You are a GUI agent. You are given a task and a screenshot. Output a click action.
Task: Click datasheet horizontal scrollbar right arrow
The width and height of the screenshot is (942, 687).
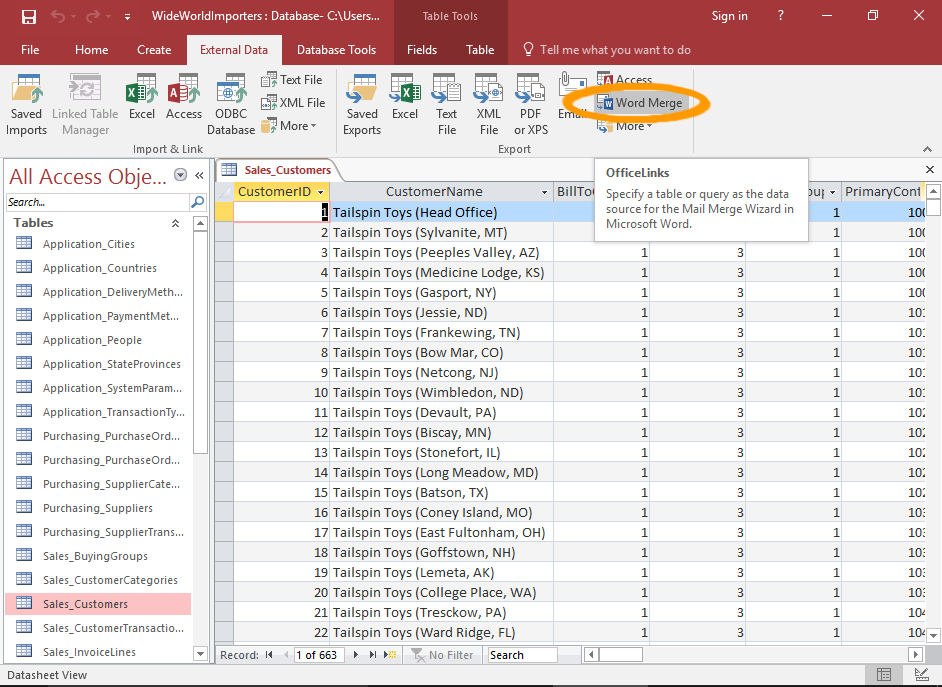tap(916, 655)
